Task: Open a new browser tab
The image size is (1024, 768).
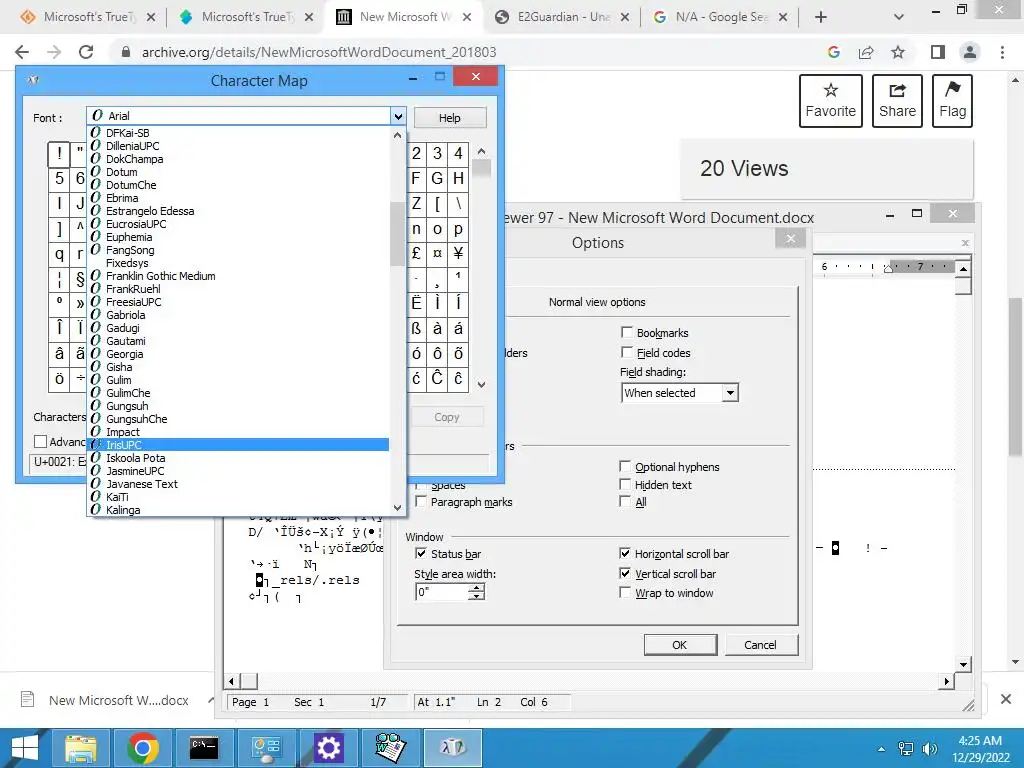Action: click(821, 18)
